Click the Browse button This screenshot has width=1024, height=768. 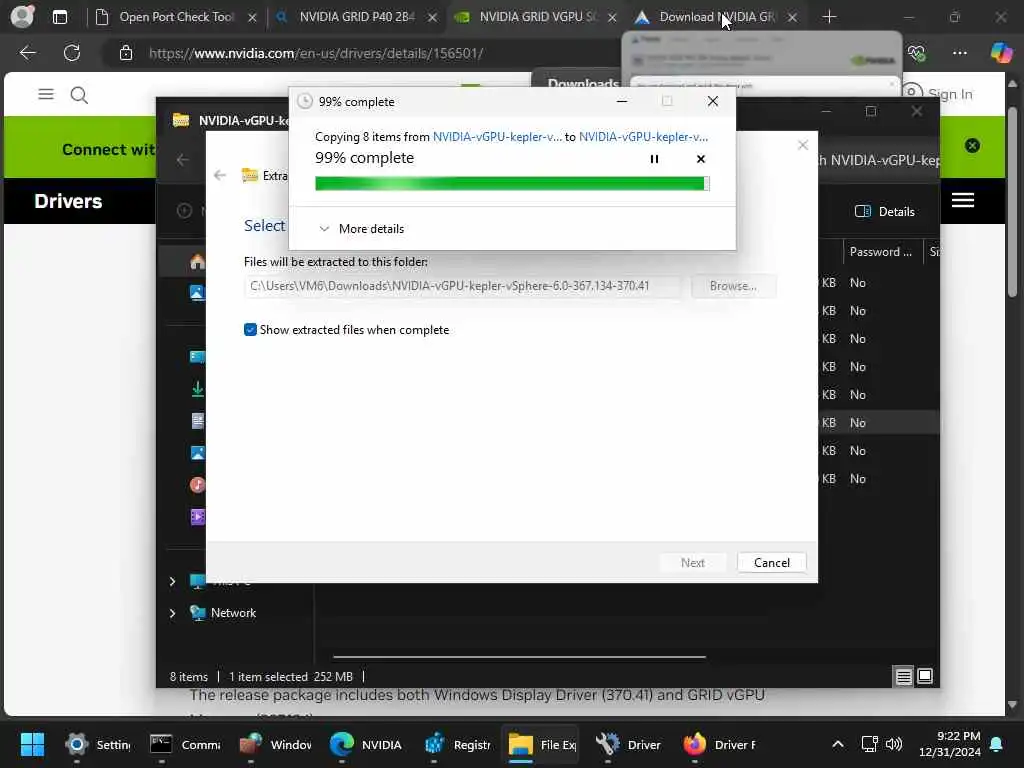tap(733, 286)
